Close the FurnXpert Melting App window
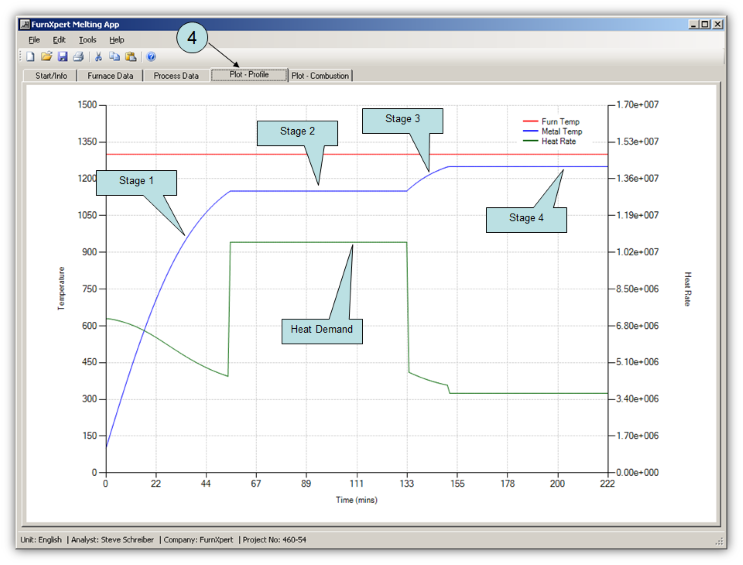 717,24
